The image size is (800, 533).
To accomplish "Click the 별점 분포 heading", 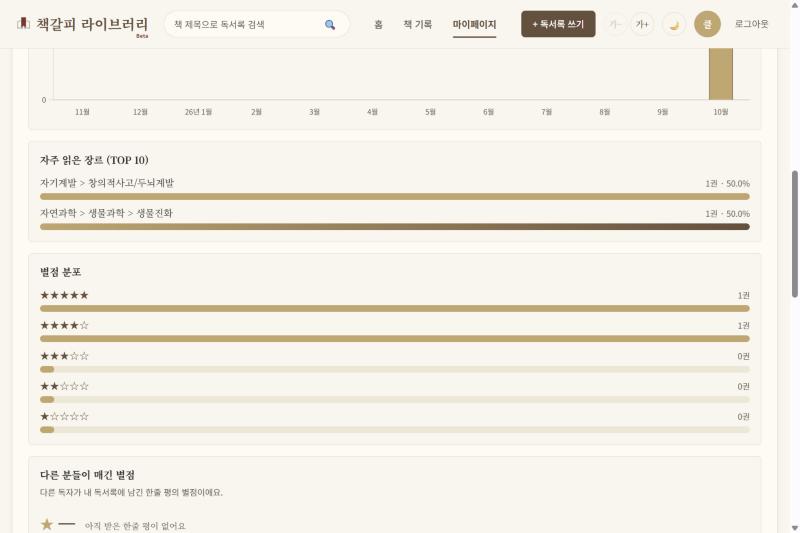I will click(61, 272).
